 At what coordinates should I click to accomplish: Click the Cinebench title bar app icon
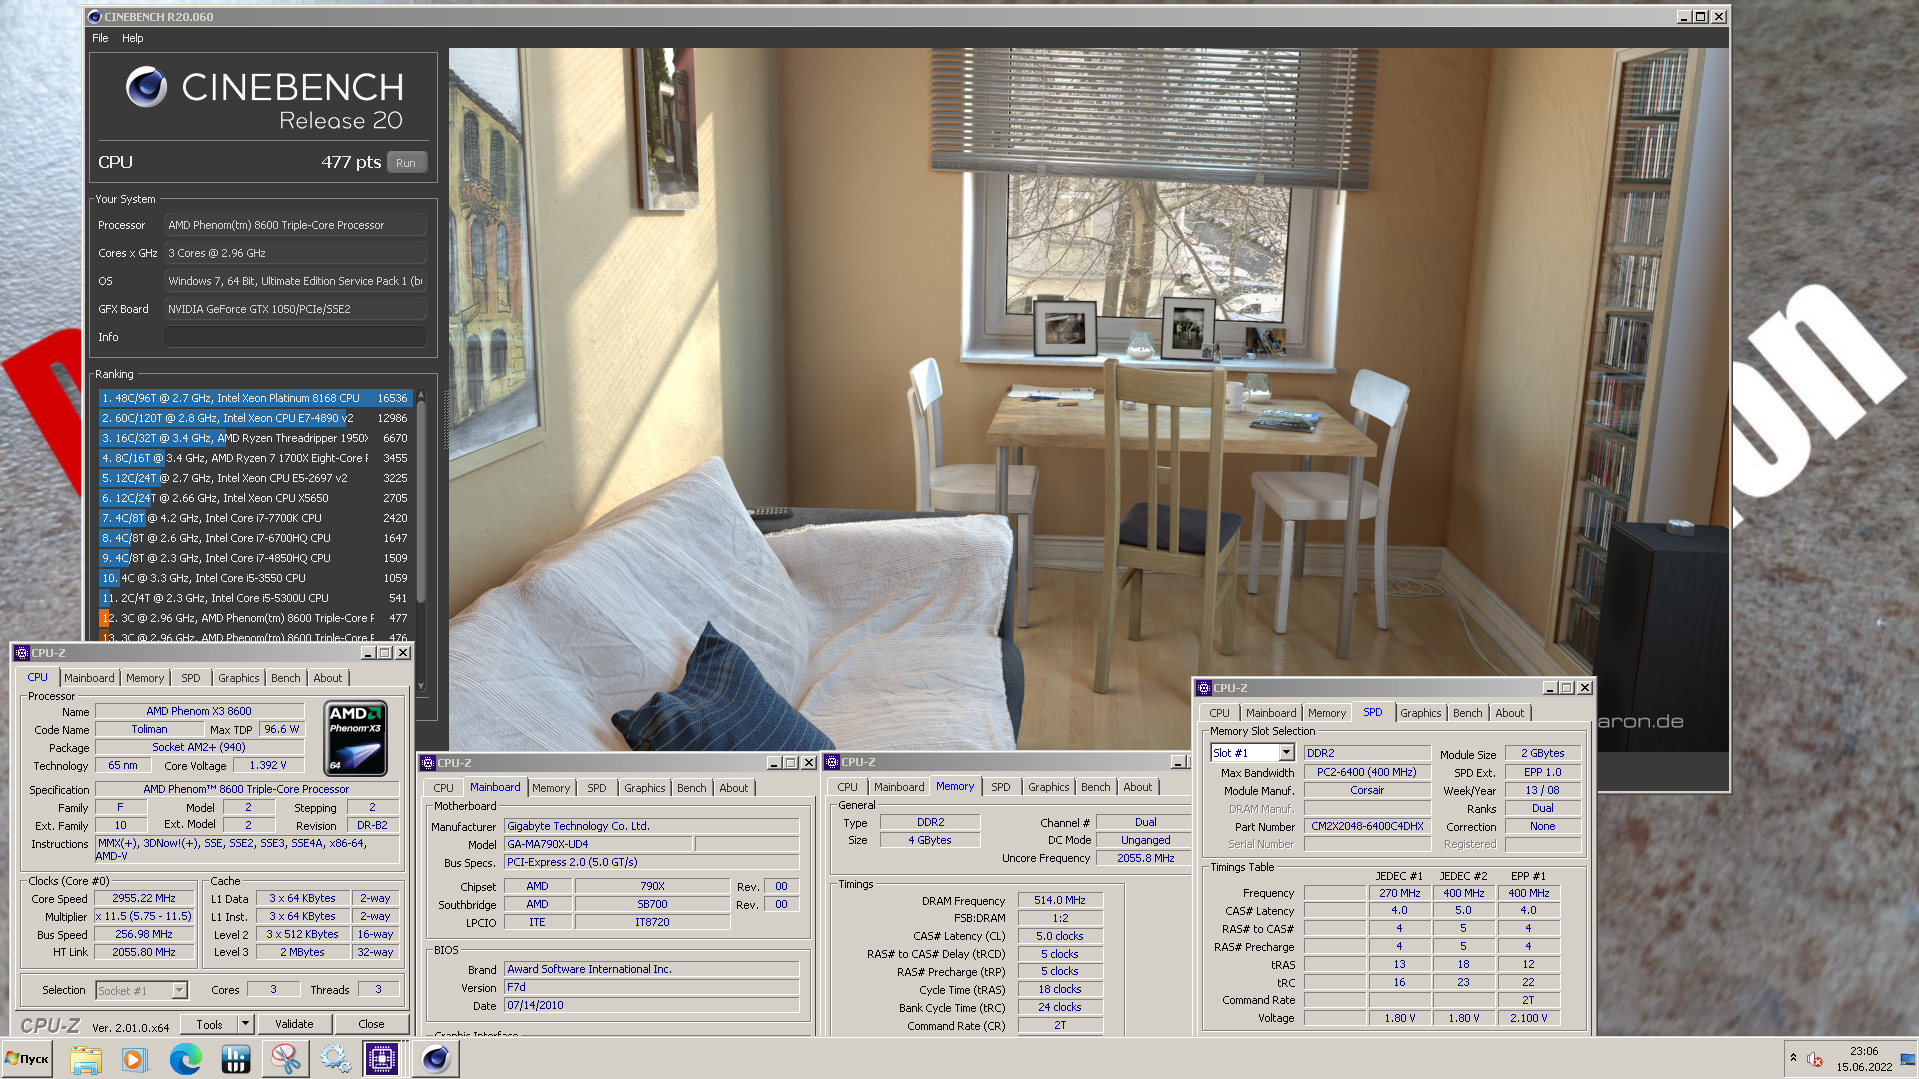click(x=95, y=17)
